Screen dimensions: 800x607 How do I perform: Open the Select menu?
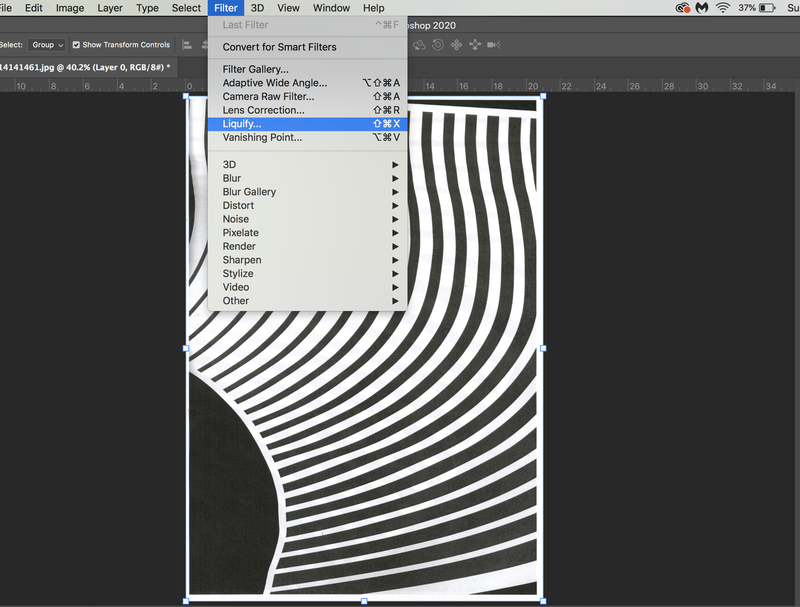tap(186, 8)
